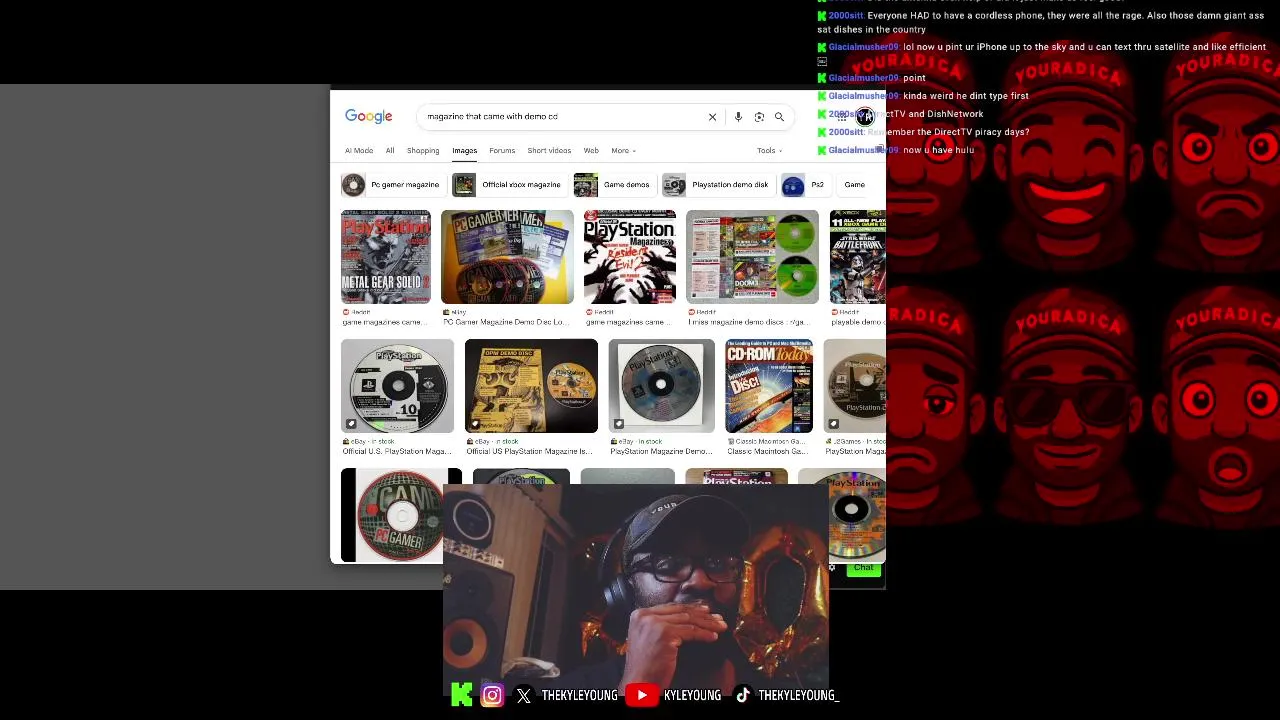Select the Playstation demo disk filter chip
The width and height of the screenshot is (1280, 720).
point(717,185)
